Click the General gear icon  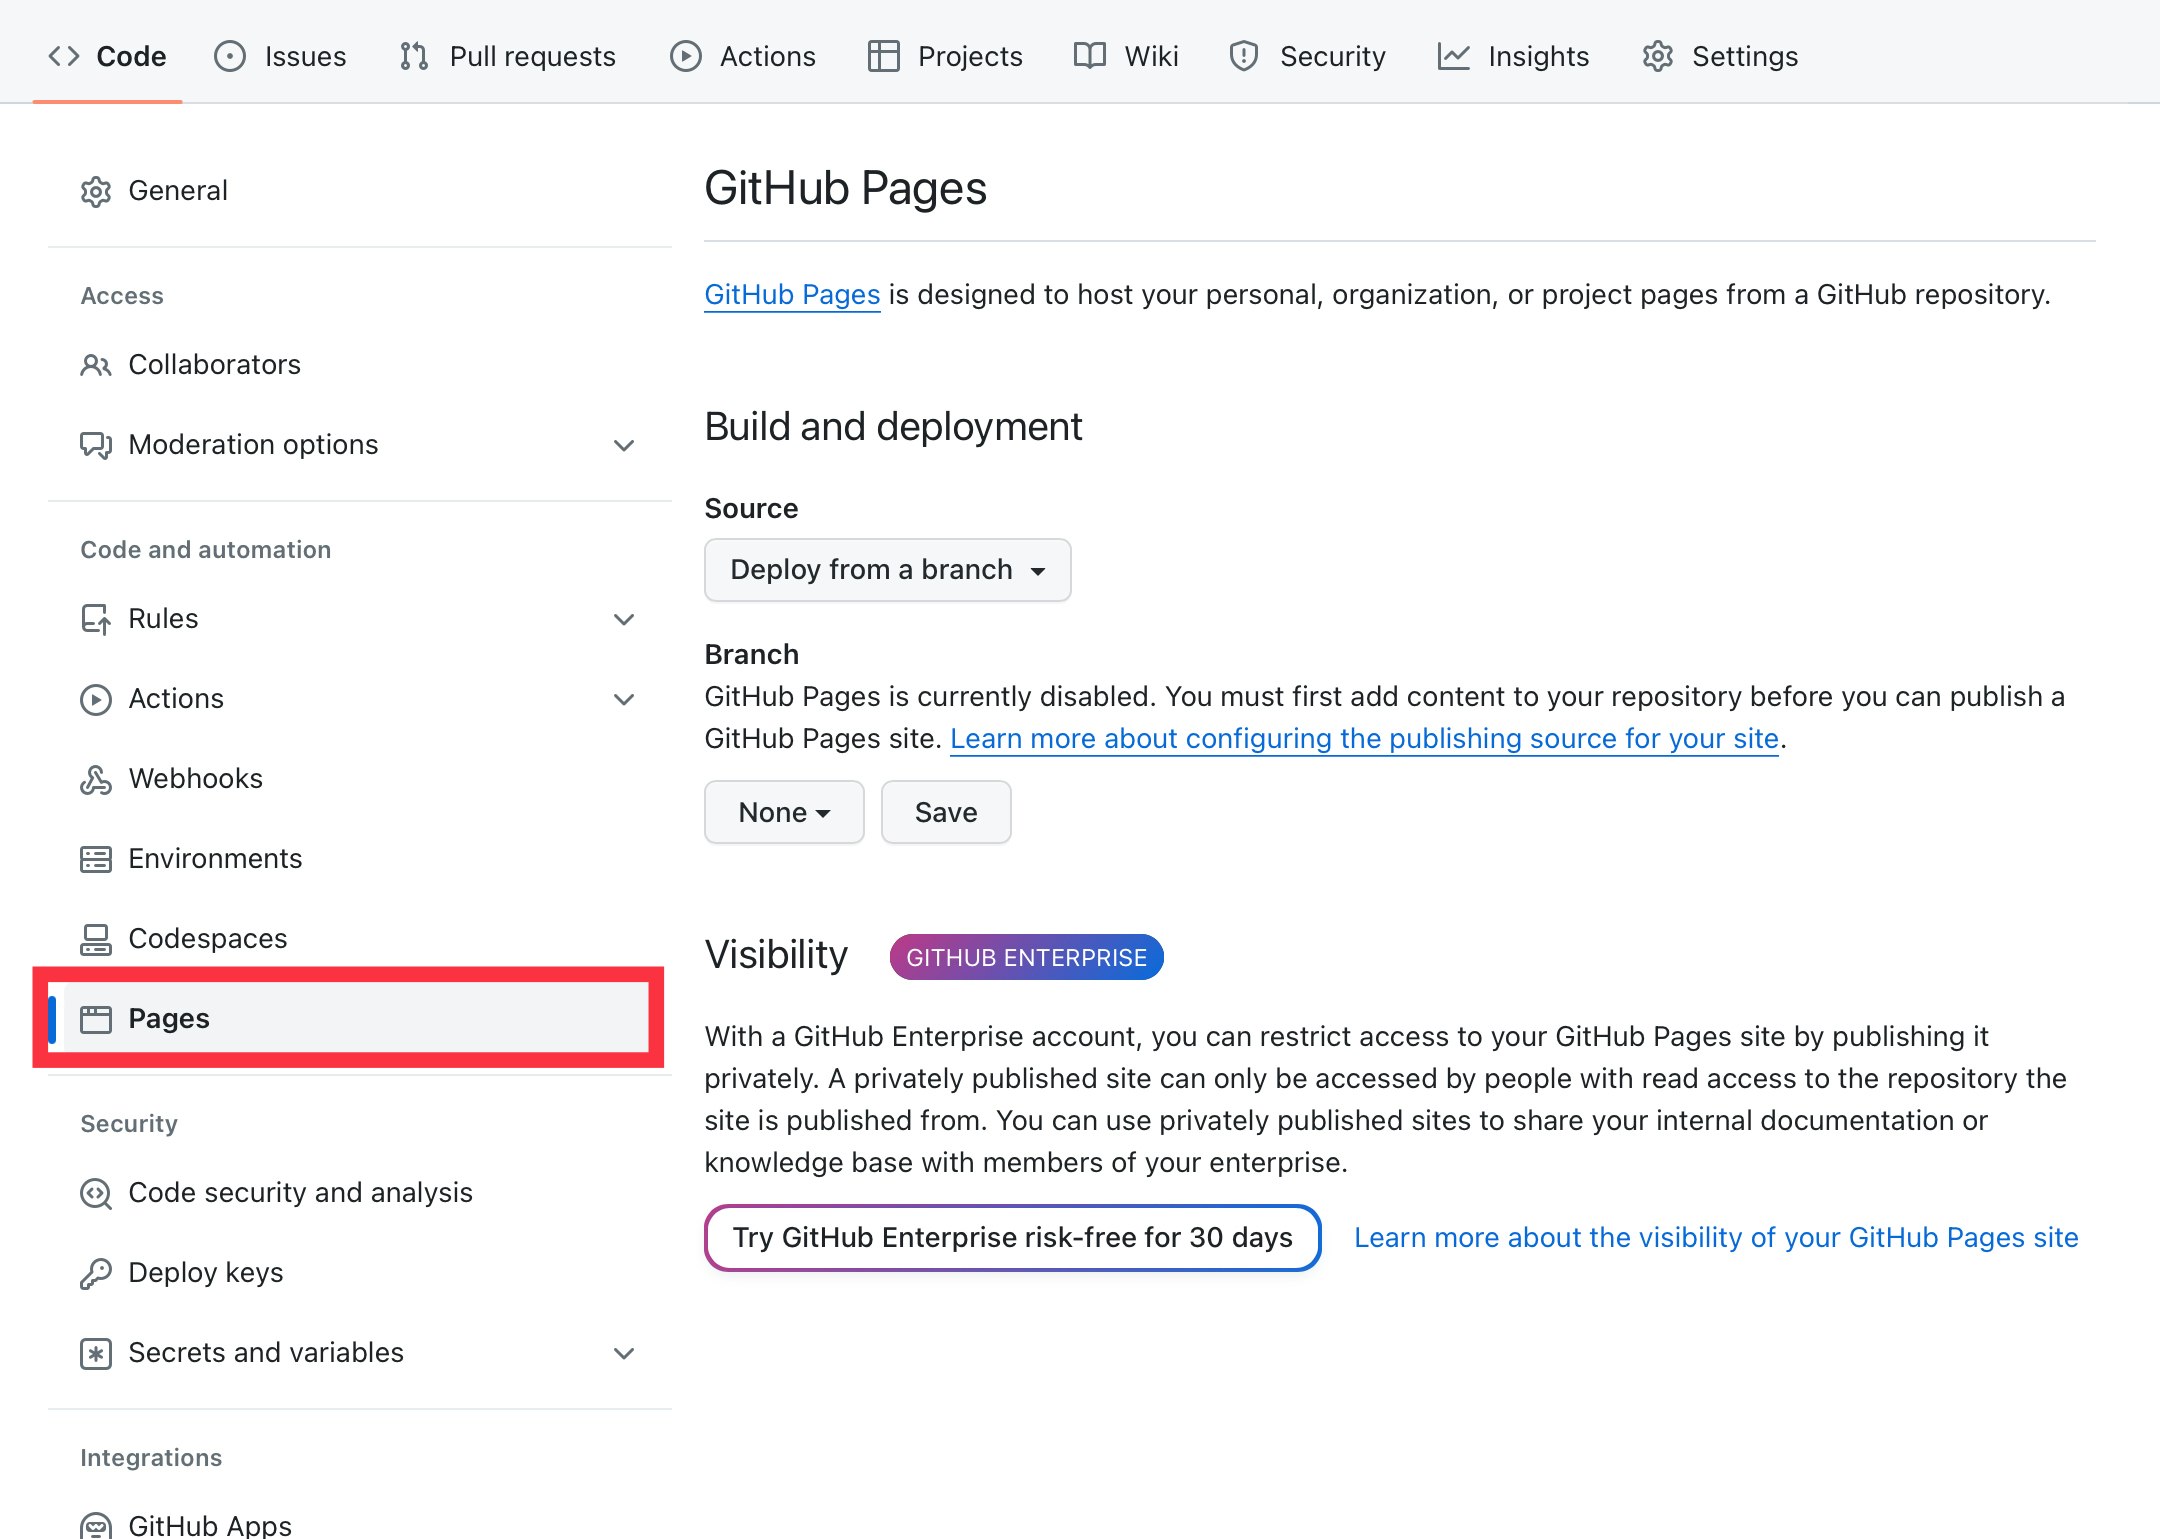pos(96,191)
